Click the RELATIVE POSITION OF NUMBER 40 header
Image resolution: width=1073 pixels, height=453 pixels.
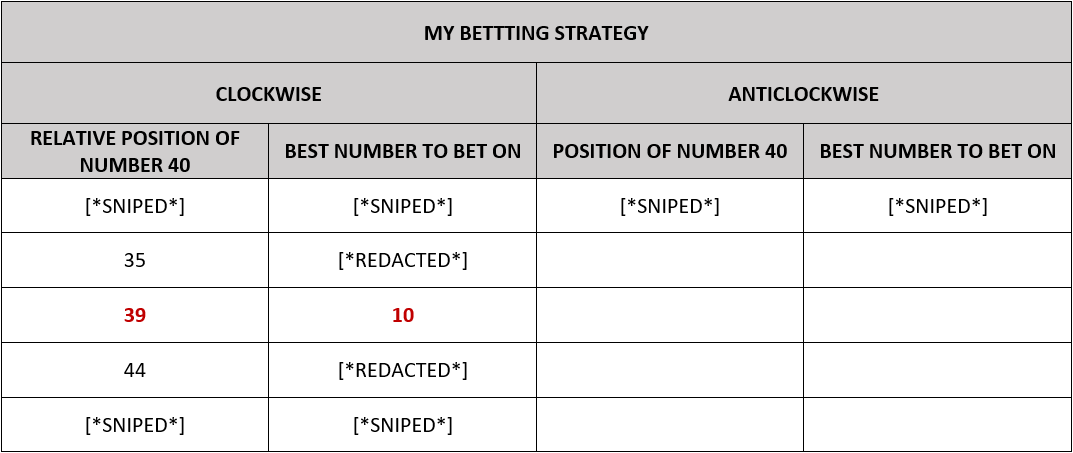135,151
